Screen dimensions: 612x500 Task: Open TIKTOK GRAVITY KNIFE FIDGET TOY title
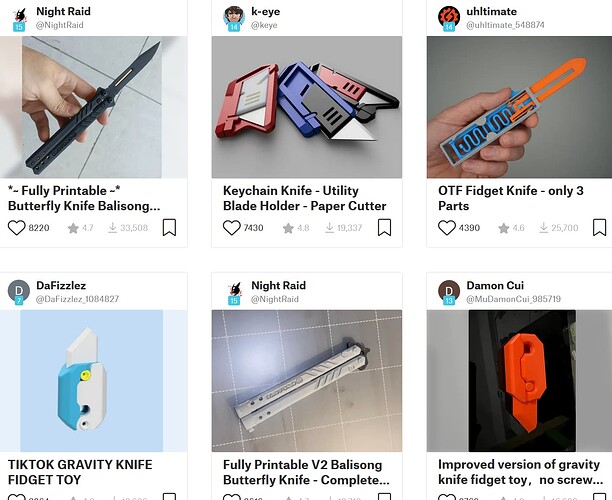coord(80,472)
